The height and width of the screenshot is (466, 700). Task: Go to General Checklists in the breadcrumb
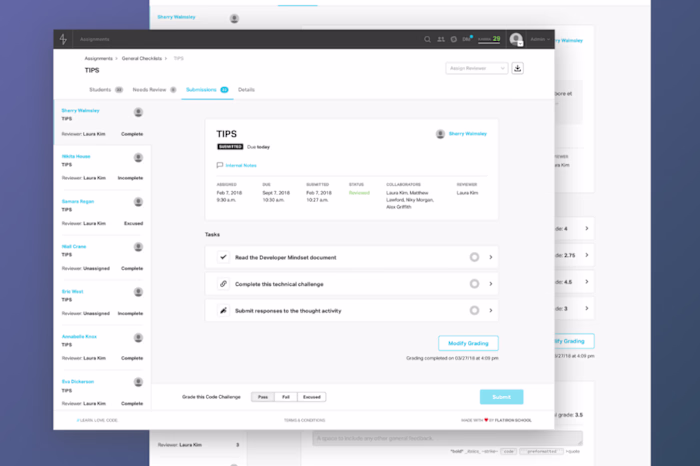(x=142, y=58)
